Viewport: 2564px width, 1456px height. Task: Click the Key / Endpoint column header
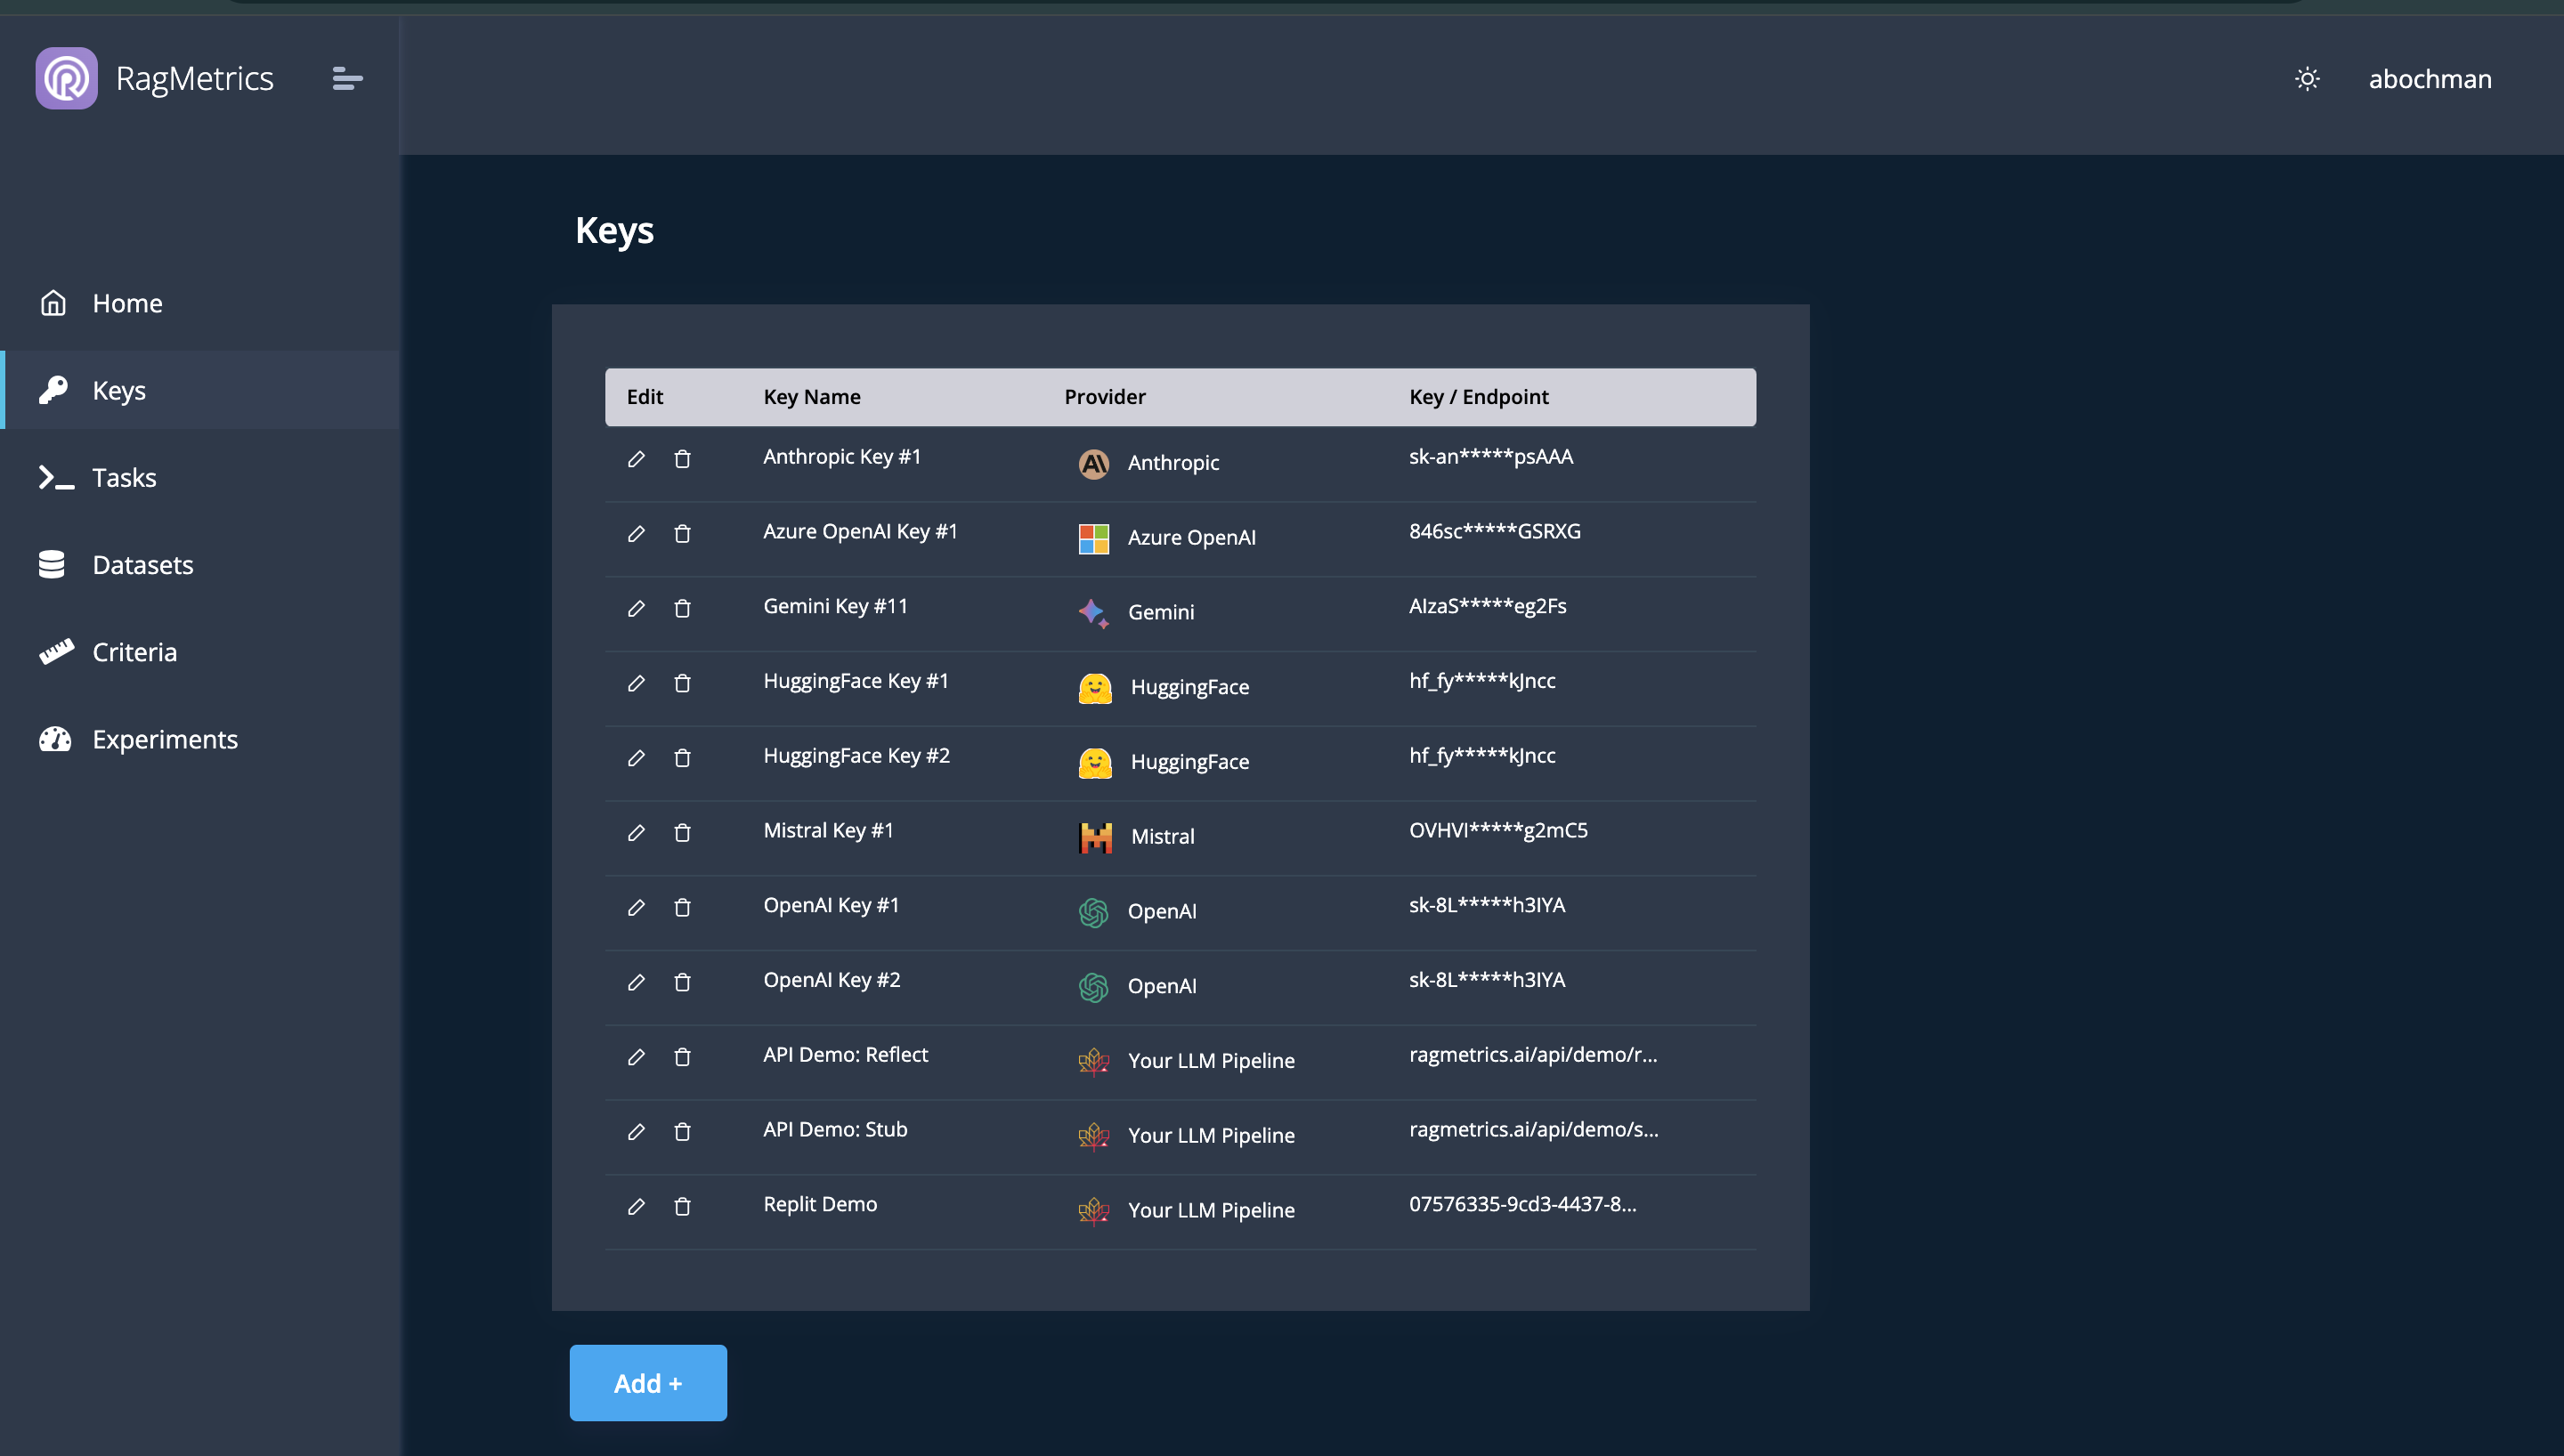[x=1479, y=397]
